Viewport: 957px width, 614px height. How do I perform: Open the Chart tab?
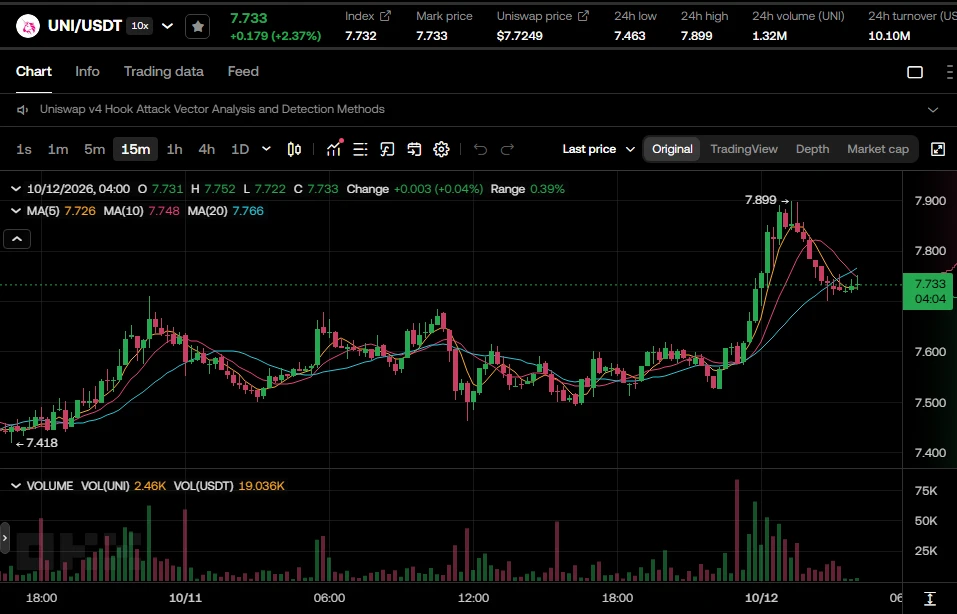(34, 71)
